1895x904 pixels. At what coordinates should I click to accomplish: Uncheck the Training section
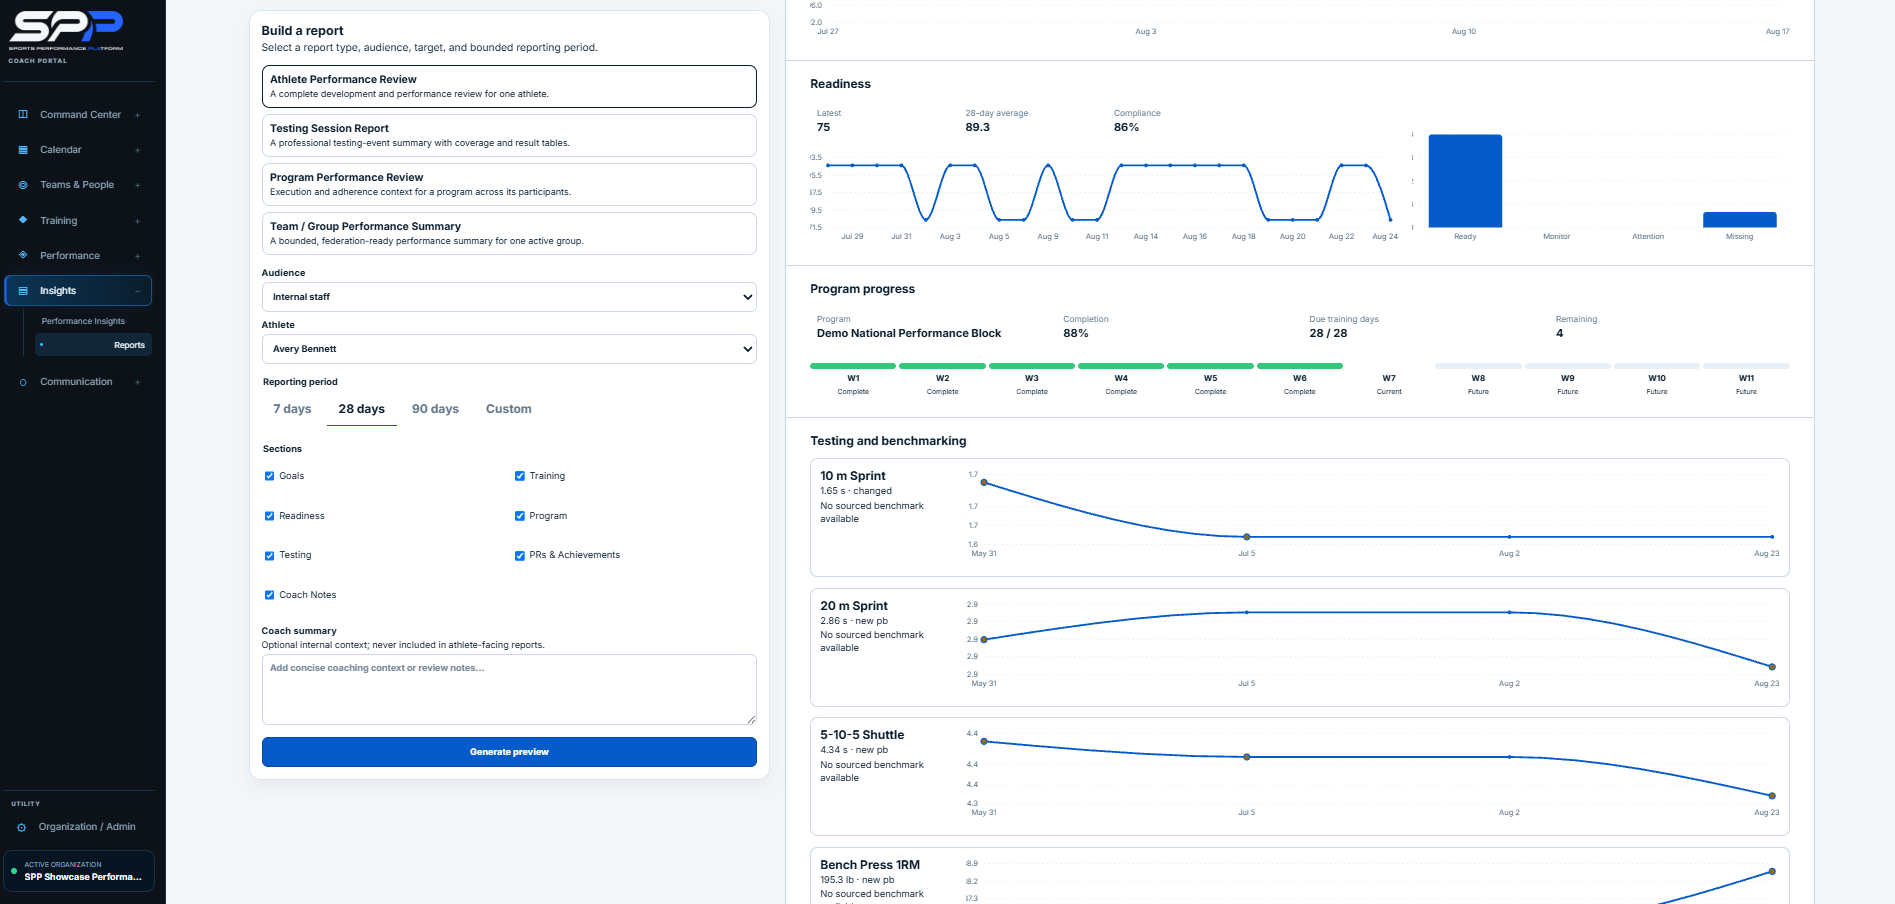520,476
